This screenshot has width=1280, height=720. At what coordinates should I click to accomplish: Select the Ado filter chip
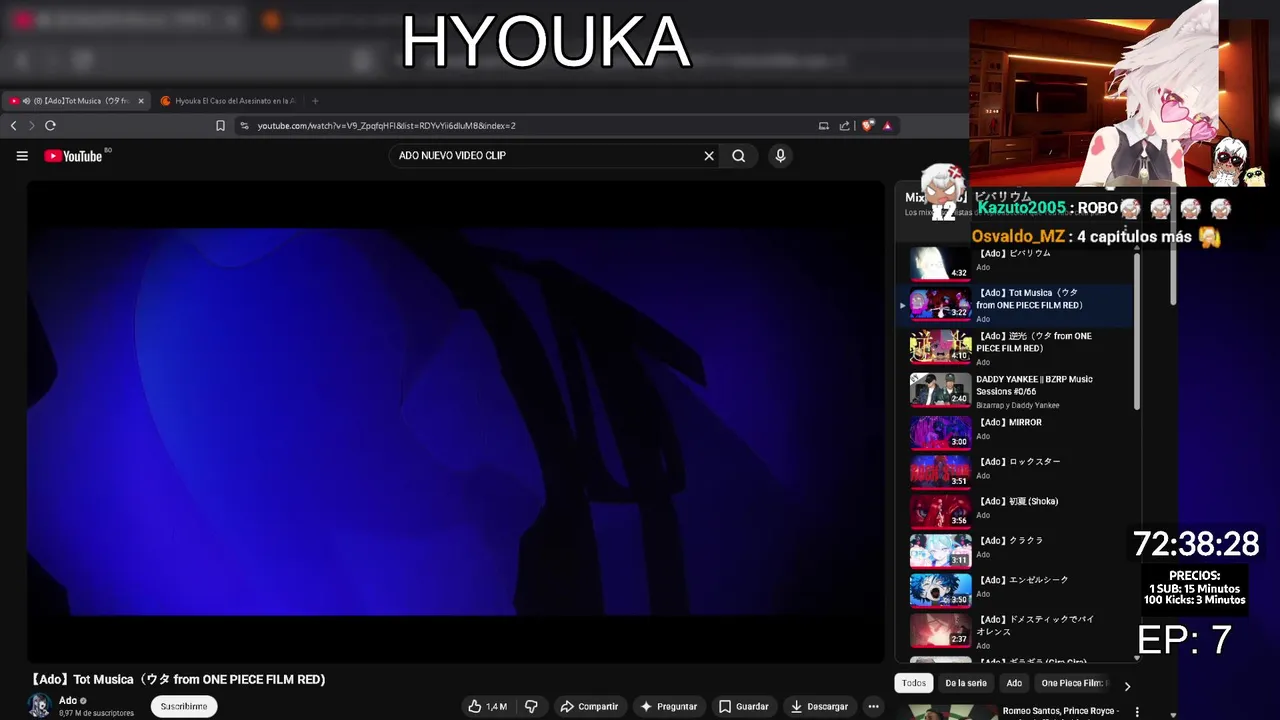click(x=1014, y=683)
